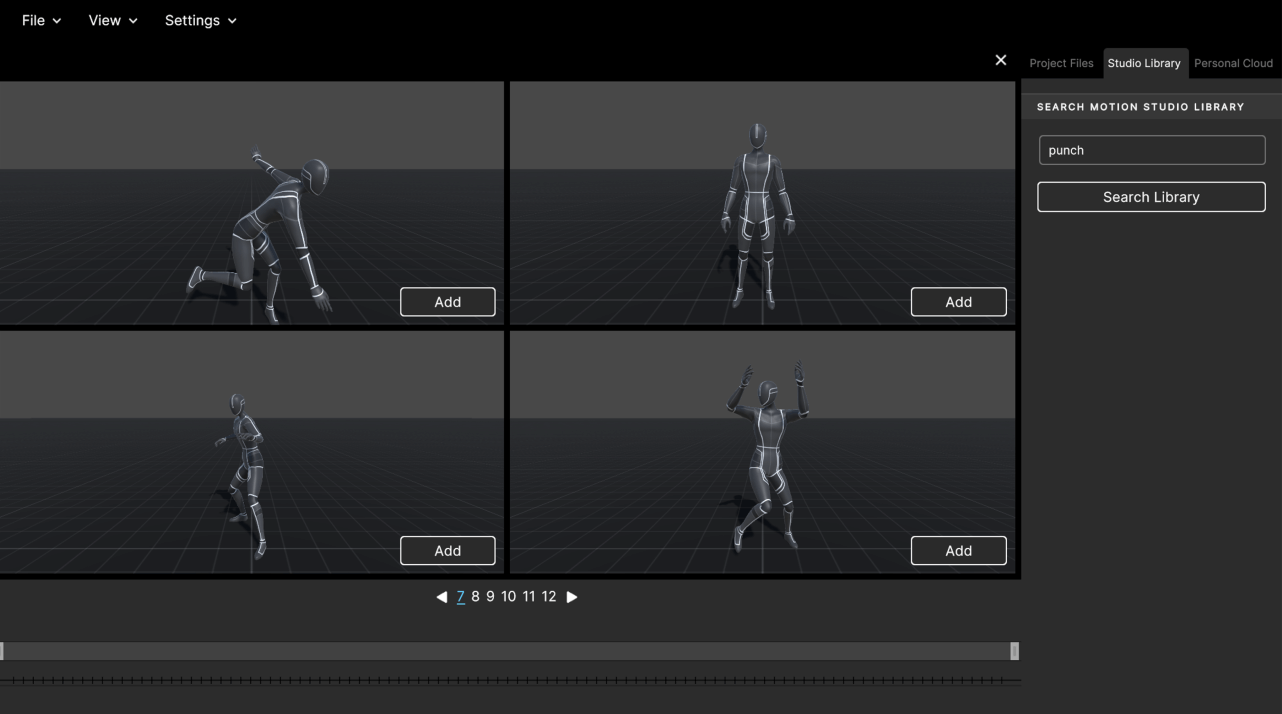1282x714 pixels.
Task: Go to results page 8
Action: tap(475, 596)
